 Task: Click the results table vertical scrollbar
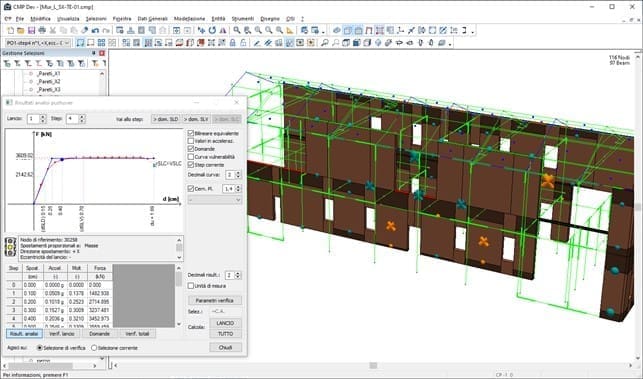click(178, 296)
